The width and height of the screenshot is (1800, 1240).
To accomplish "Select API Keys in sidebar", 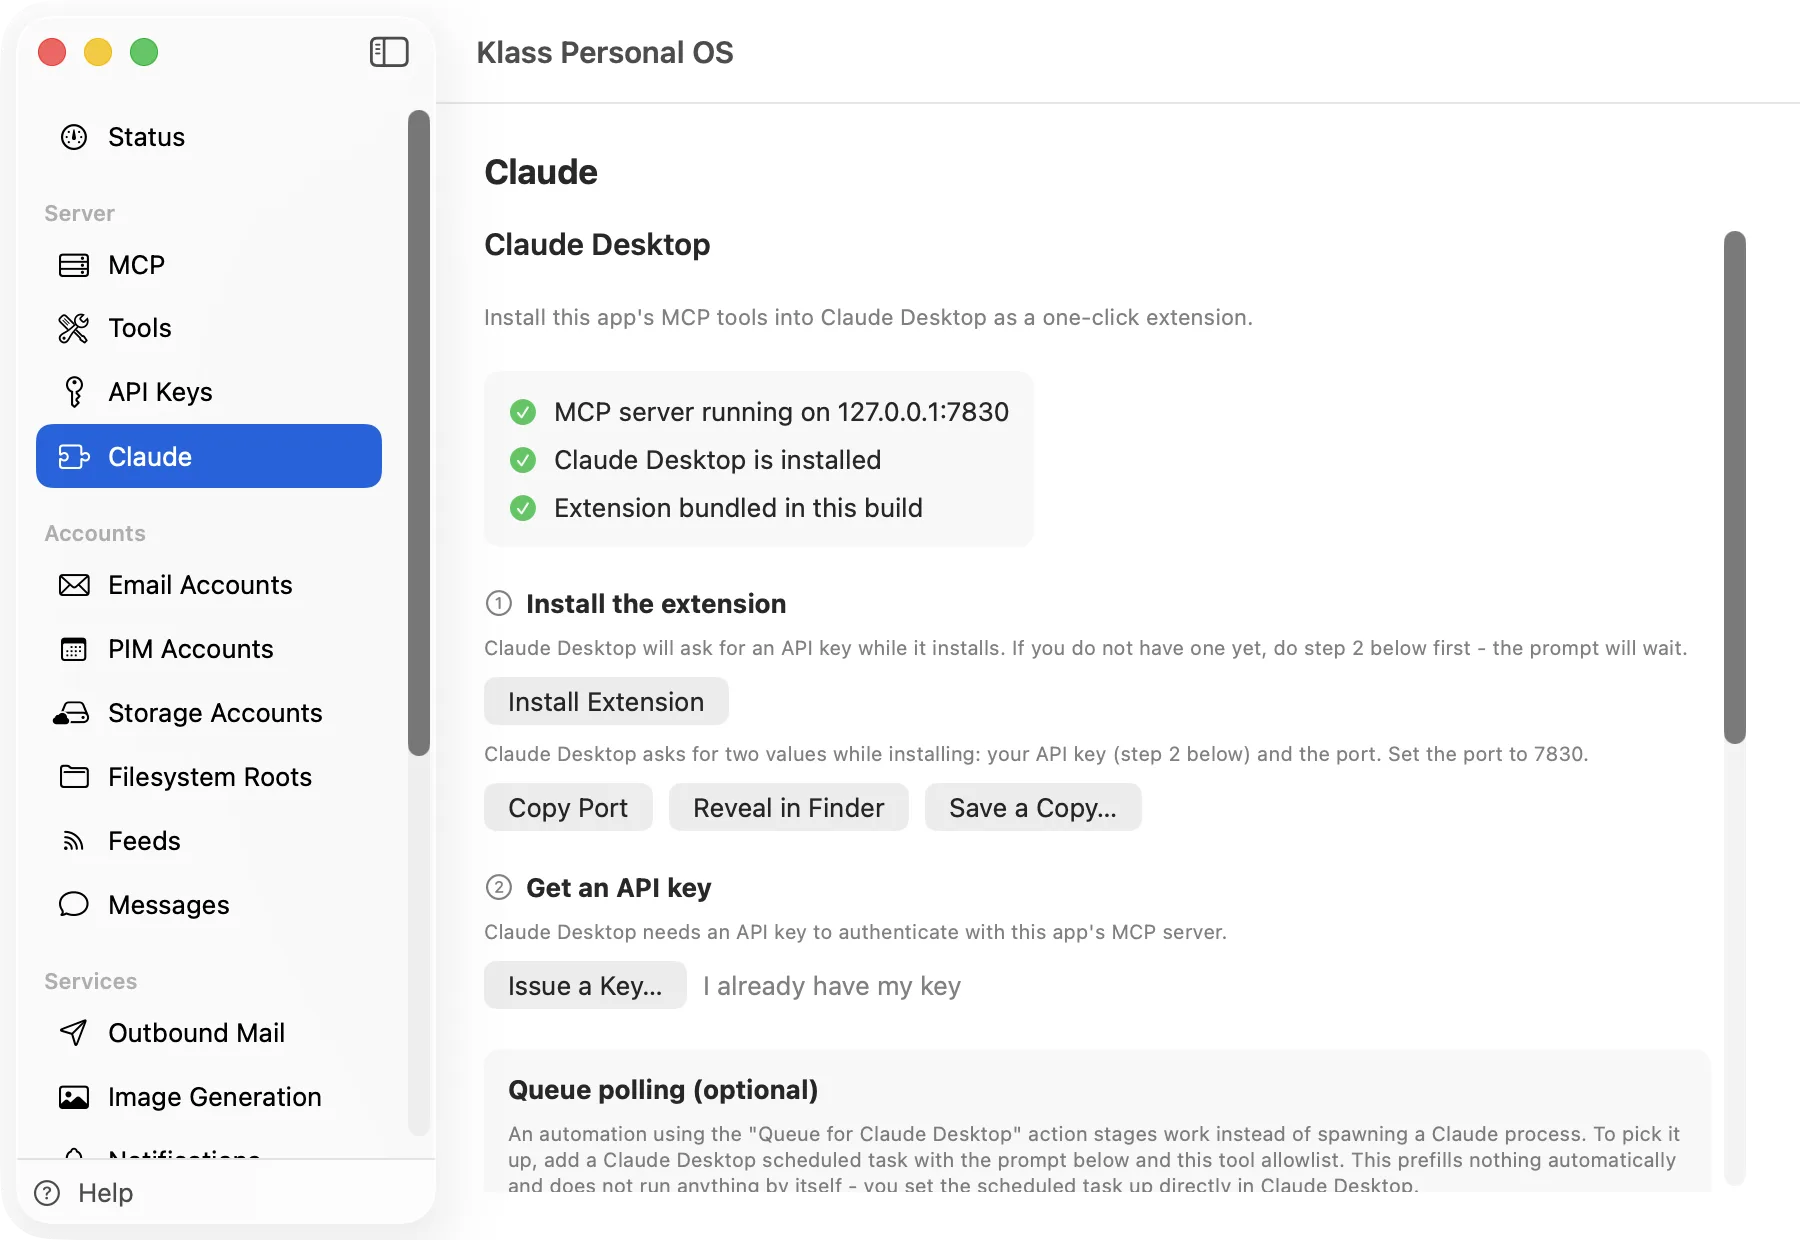I will [209, 392].
